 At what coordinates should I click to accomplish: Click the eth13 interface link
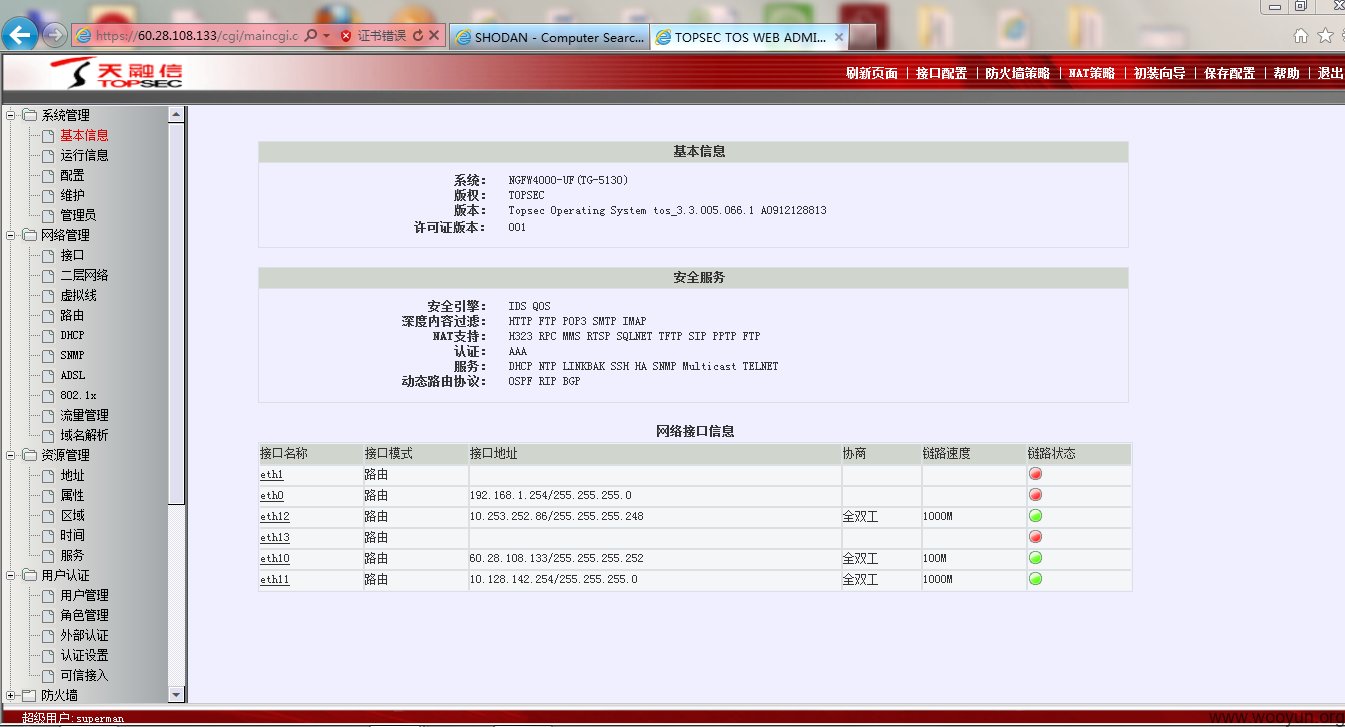[275, 538]
